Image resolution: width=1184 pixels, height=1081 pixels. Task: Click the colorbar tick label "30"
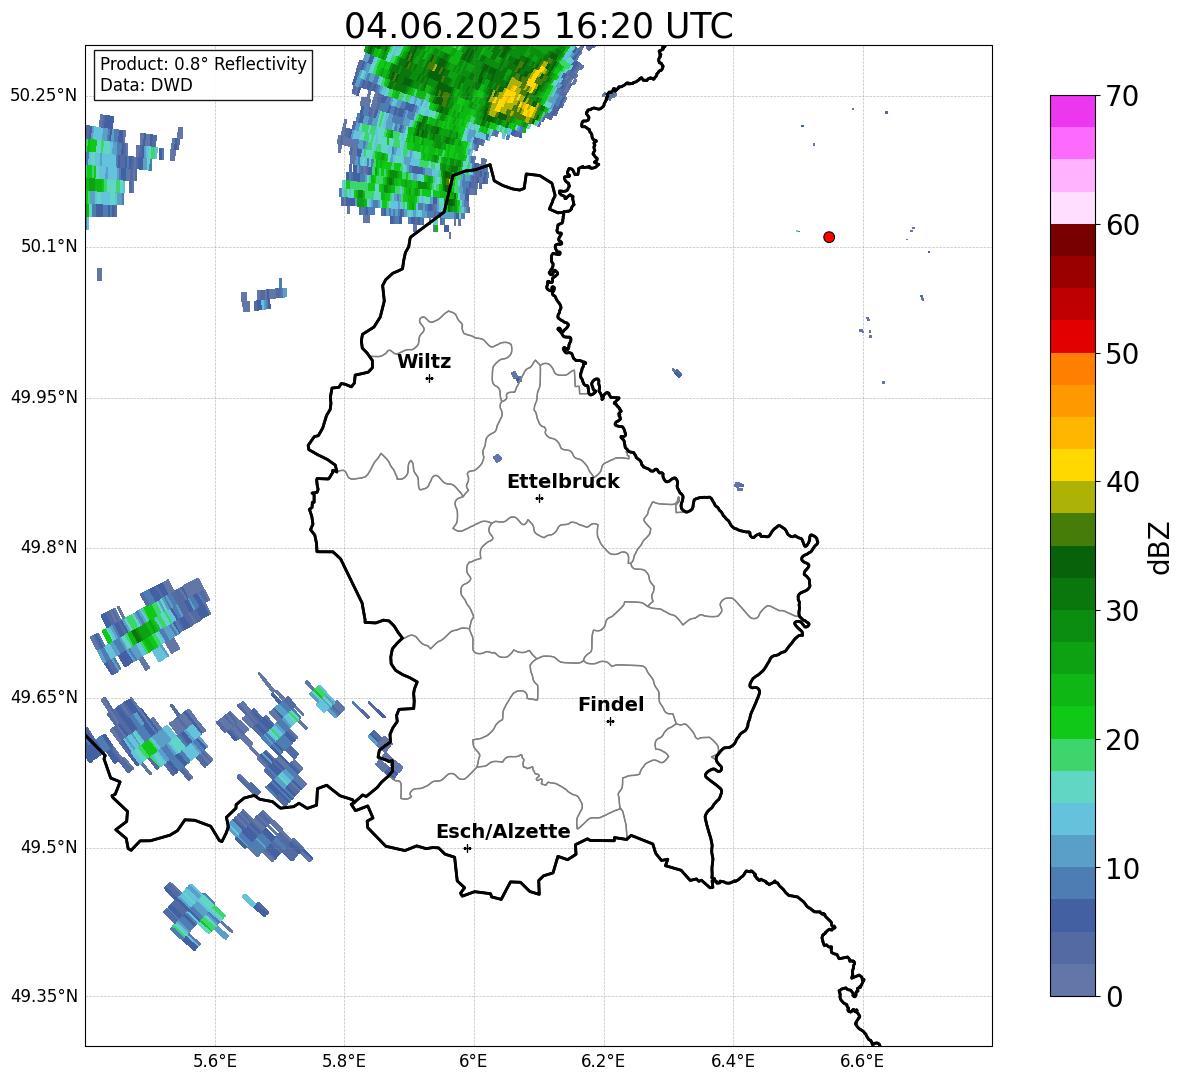click(x=1122, y=611)
